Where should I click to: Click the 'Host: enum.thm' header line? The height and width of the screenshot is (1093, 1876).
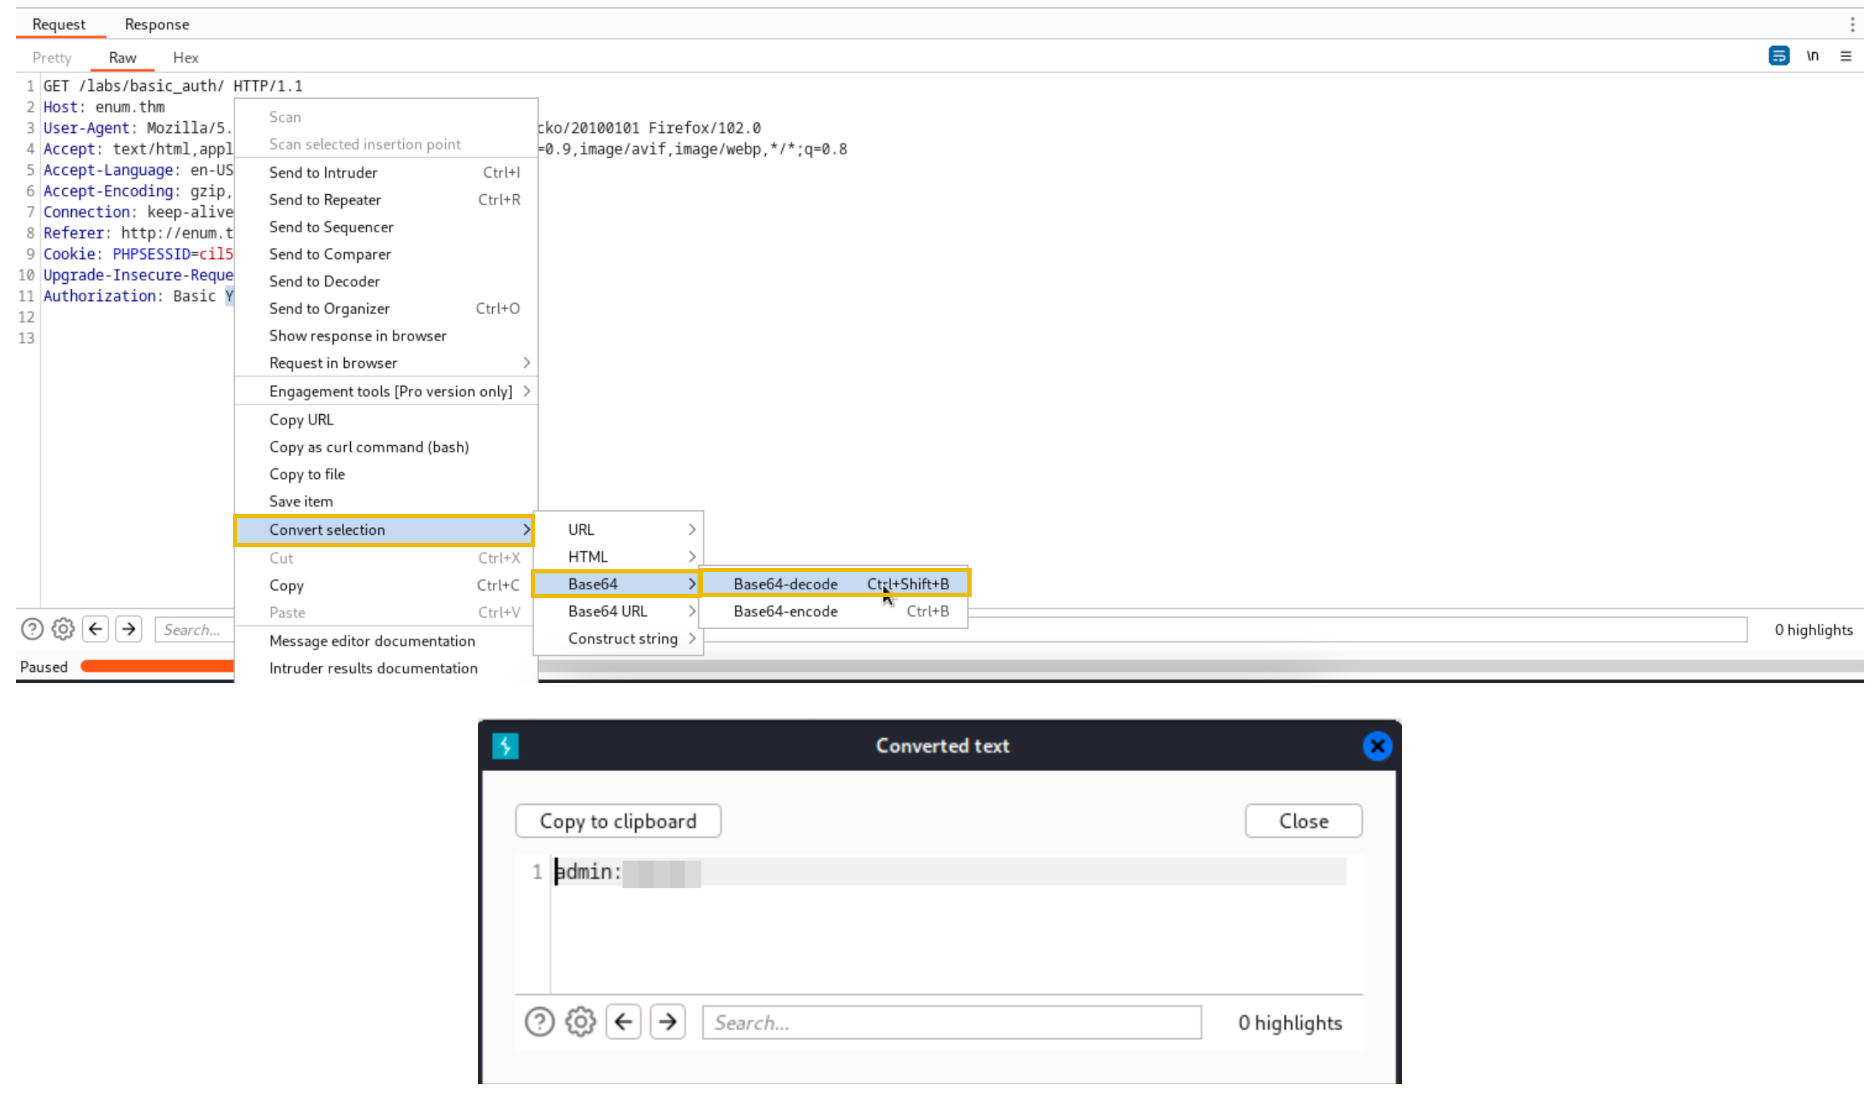tap(104, 107)
